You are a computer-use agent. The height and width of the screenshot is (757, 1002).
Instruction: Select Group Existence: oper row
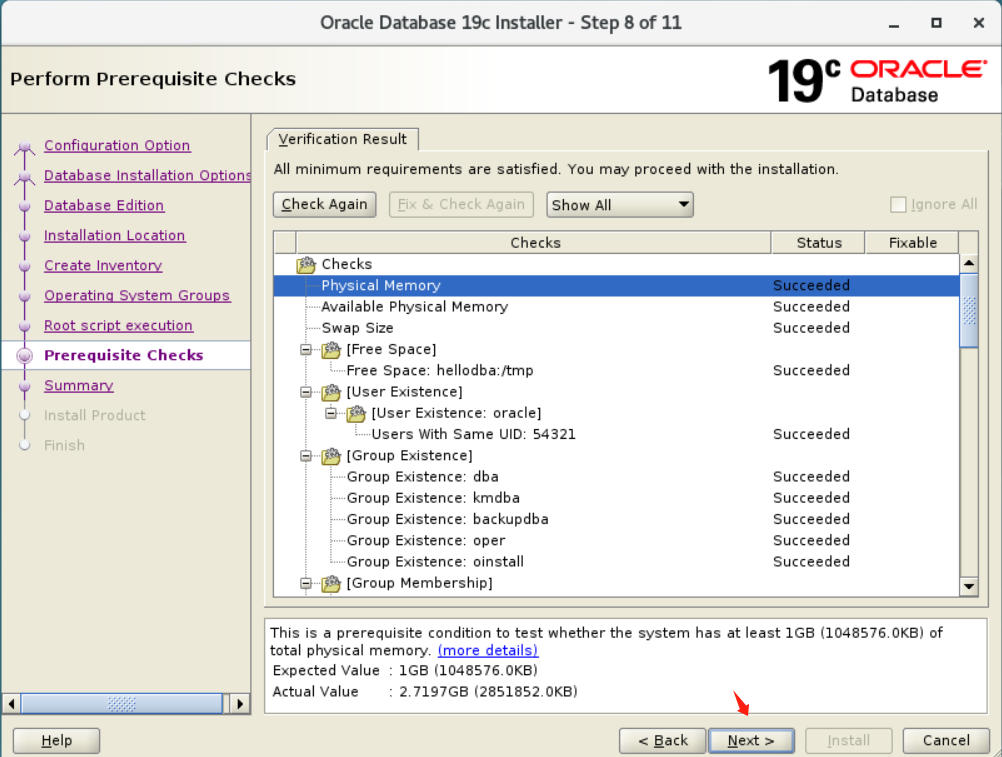tap(617, 541)
